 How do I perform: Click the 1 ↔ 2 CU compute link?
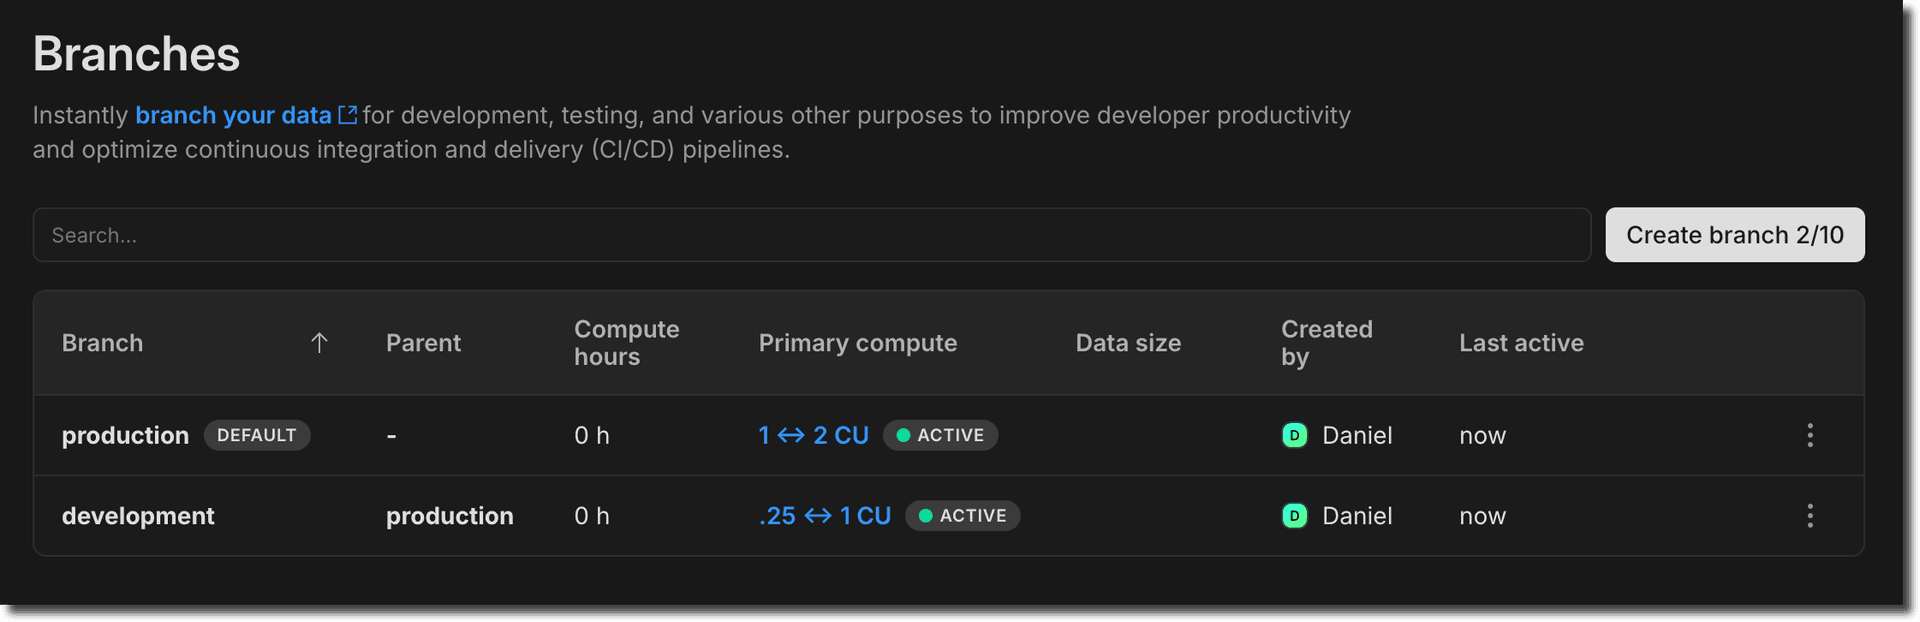[813, 435]
